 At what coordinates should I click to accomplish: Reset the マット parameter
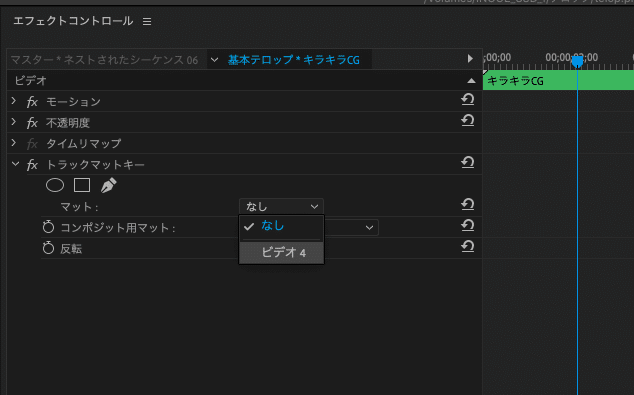tap(467, 205)
